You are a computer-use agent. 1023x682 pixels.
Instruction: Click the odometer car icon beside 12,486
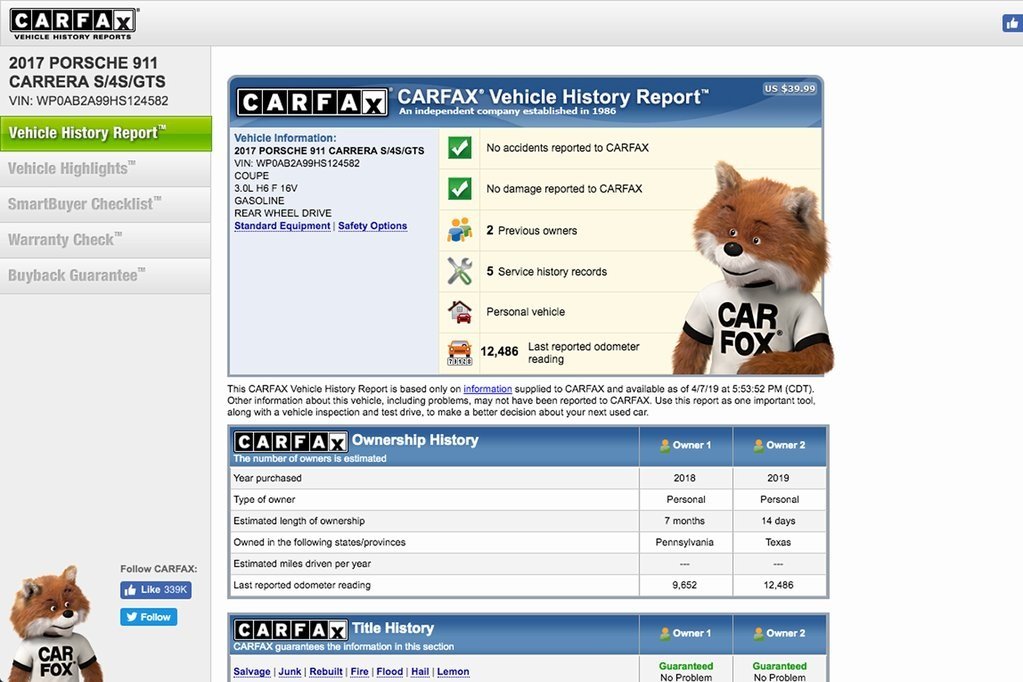[460, 352]
